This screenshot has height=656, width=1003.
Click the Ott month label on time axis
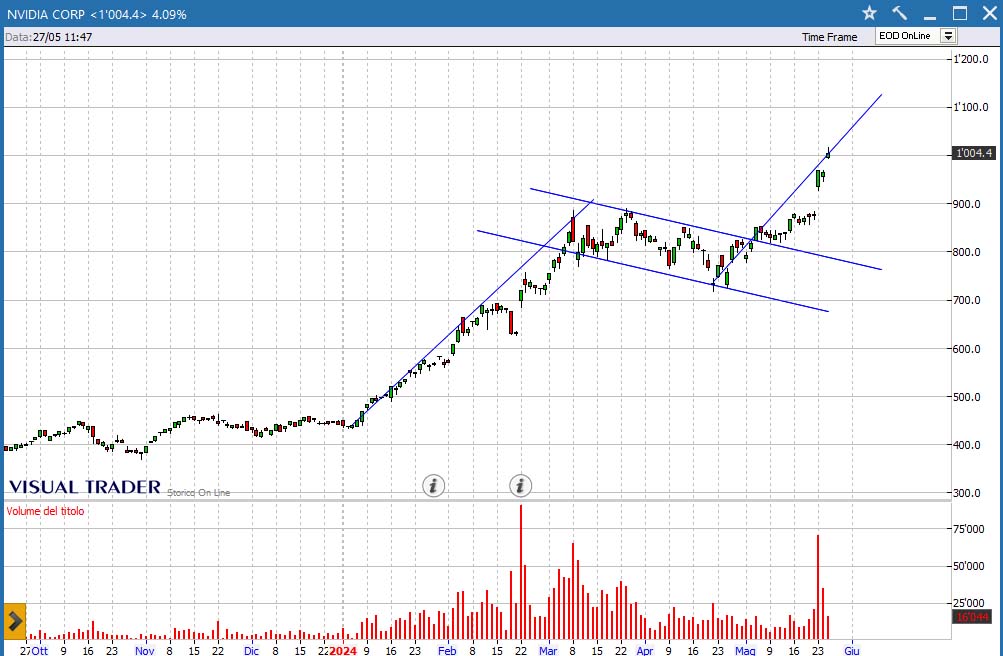[40, 650]
